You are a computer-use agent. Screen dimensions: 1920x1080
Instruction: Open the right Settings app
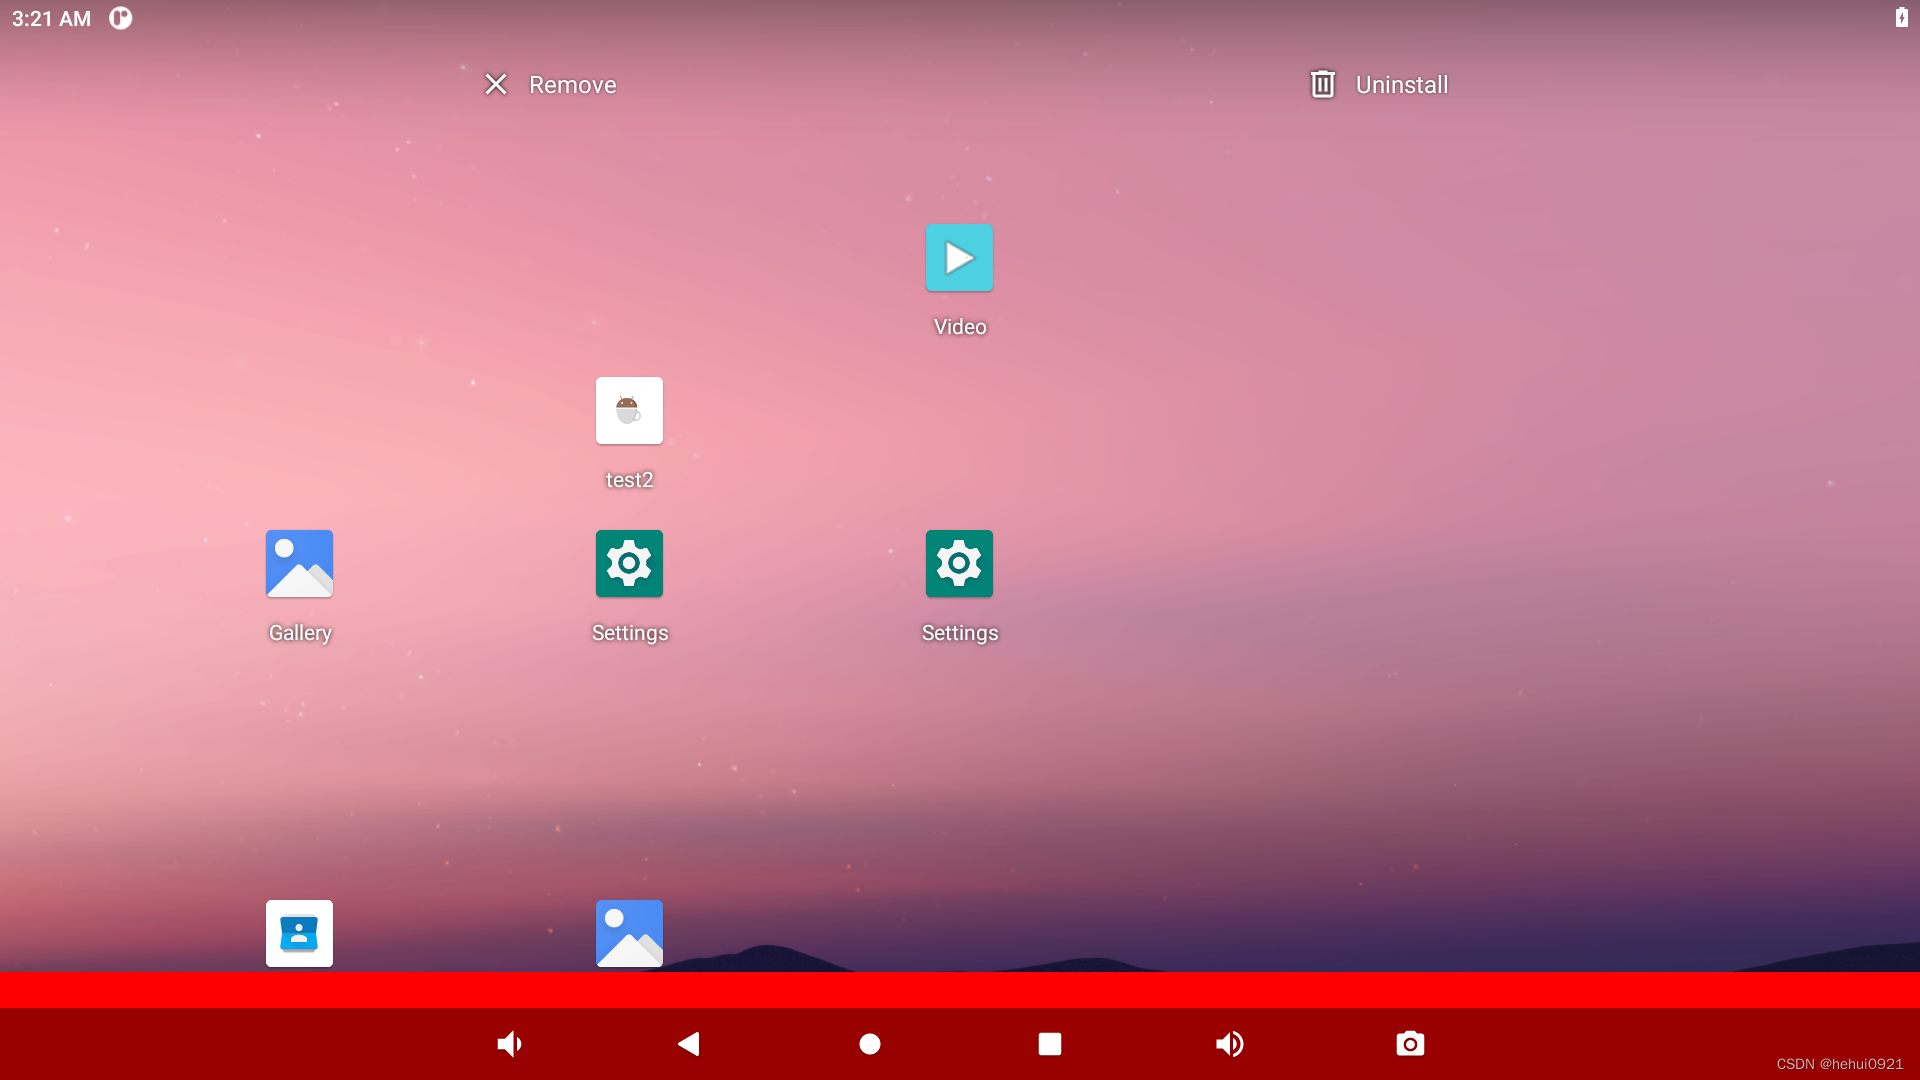click(958, 563)
